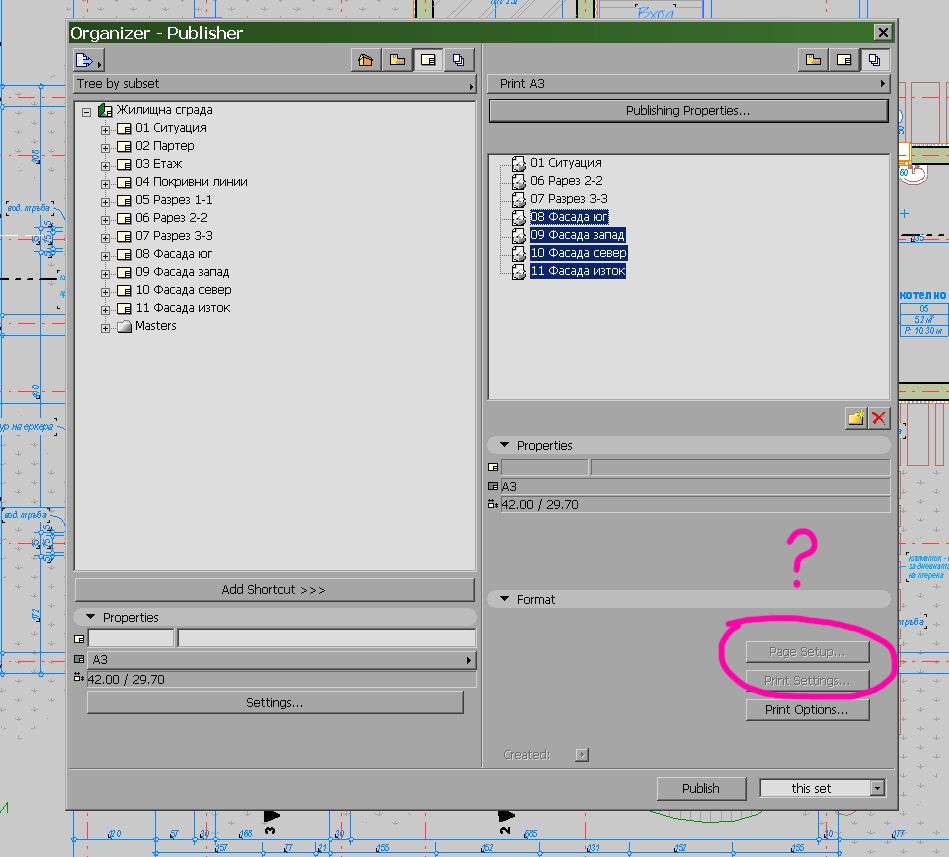The height and width of the screenshot is (857, 949).
Task: Collapse the Жилищна сграда root node
Action: click(x=87, y=112)
